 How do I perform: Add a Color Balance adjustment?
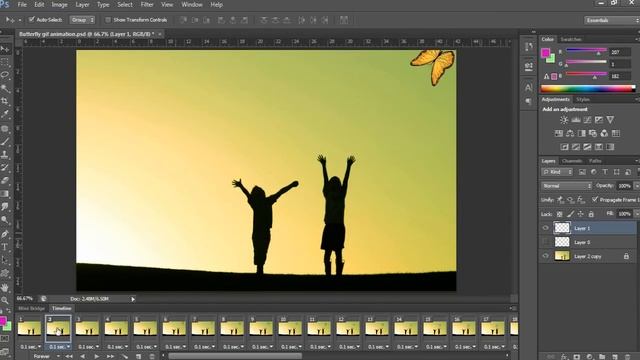click(570, 133)
